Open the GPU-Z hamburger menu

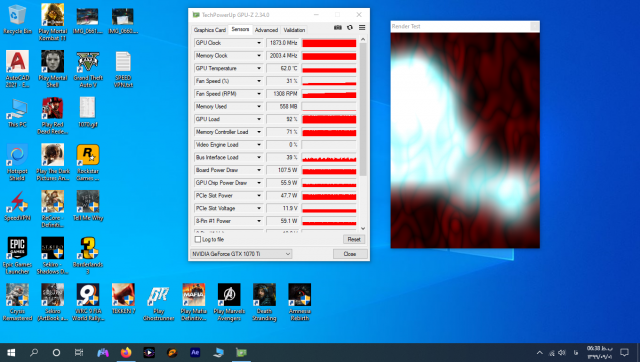[362, 28]
